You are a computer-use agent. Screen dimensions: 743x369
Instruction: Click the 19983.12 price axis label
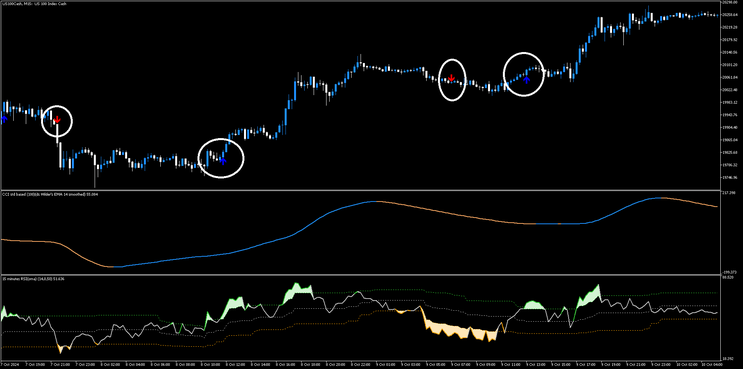point(730,102)
